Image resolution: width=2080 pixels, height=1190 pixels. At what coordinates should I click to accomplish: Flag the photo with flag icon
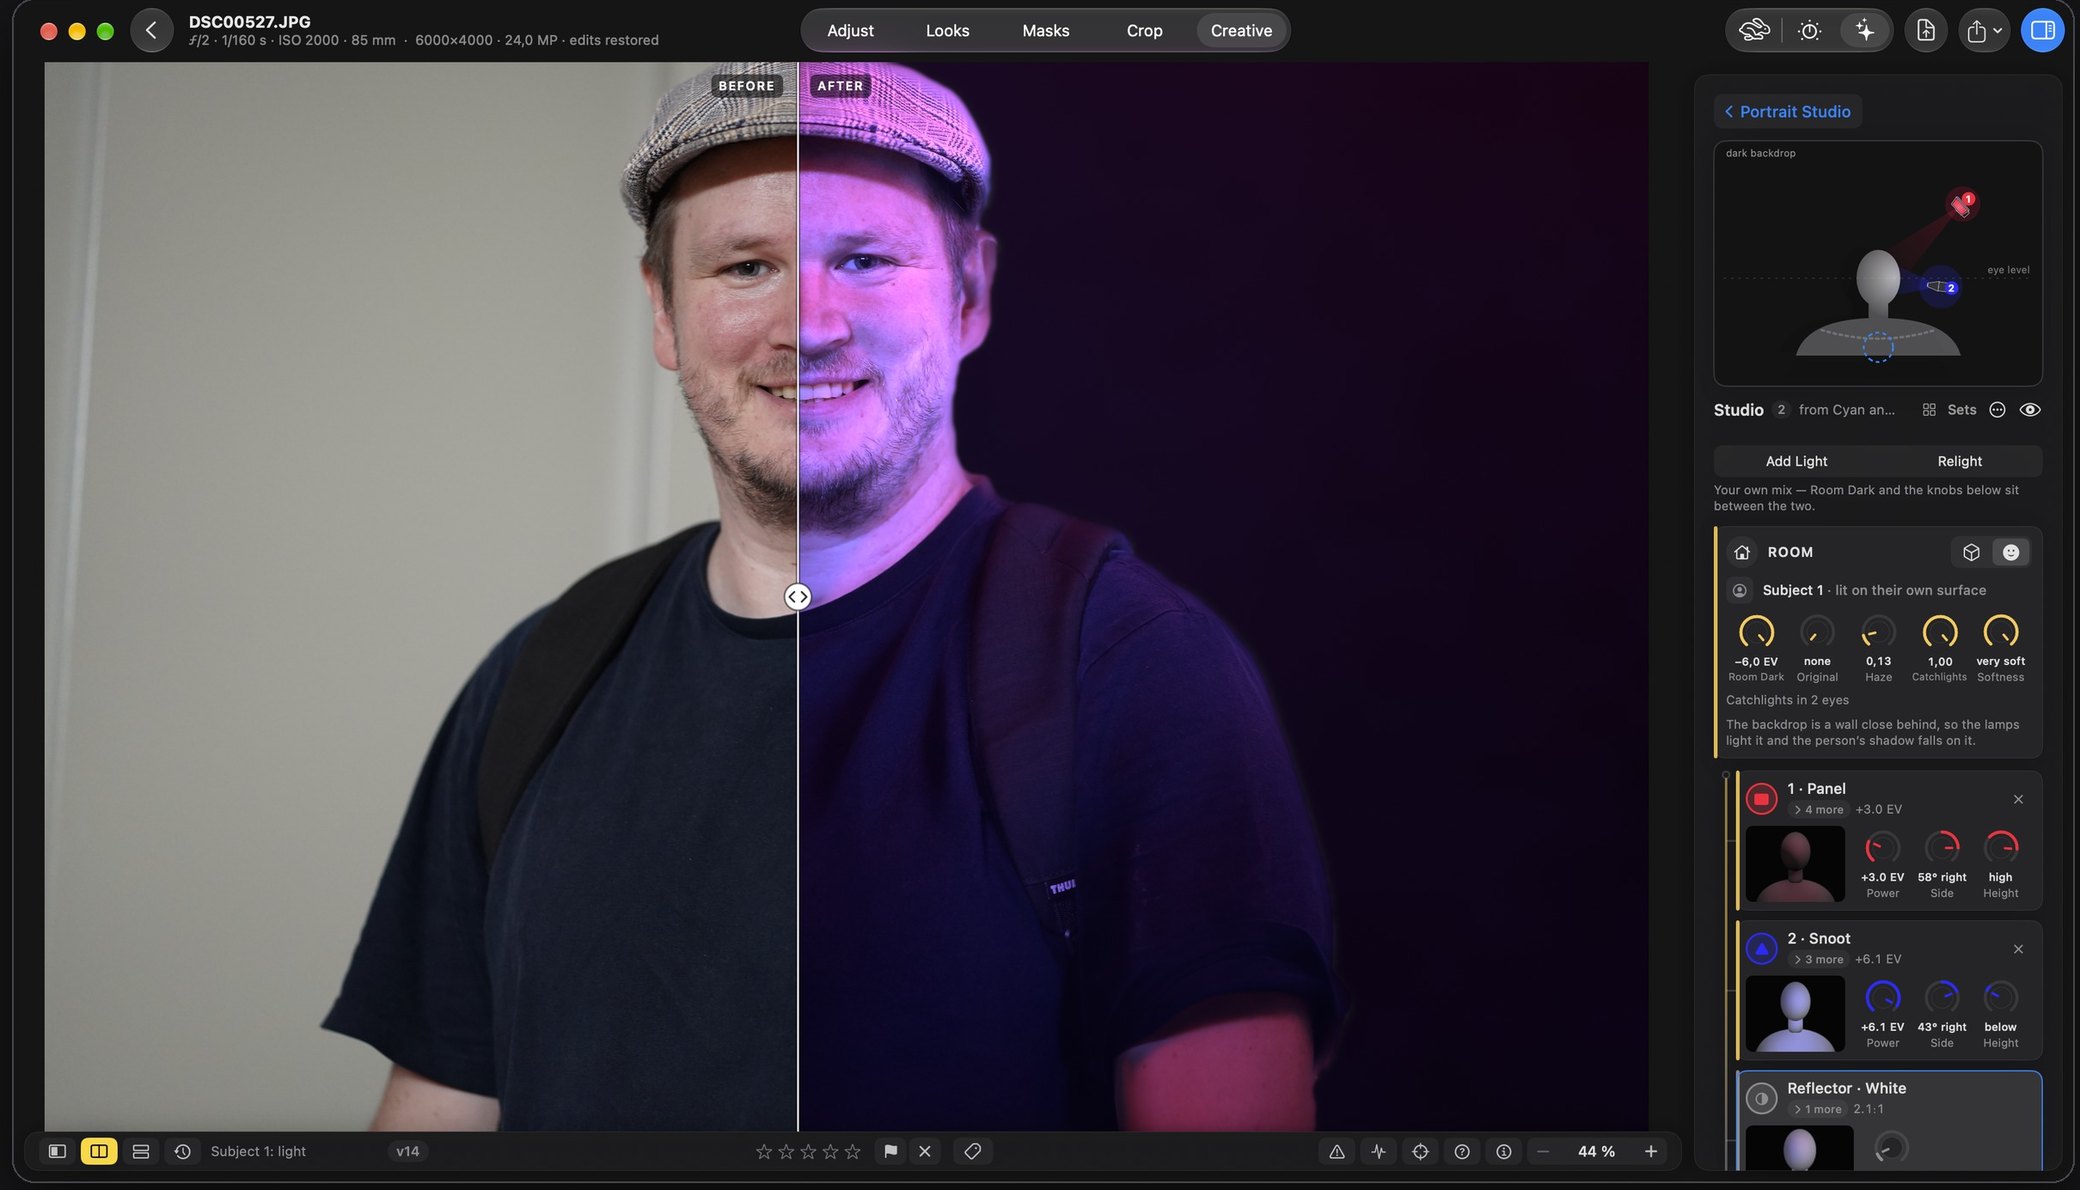890,1152
